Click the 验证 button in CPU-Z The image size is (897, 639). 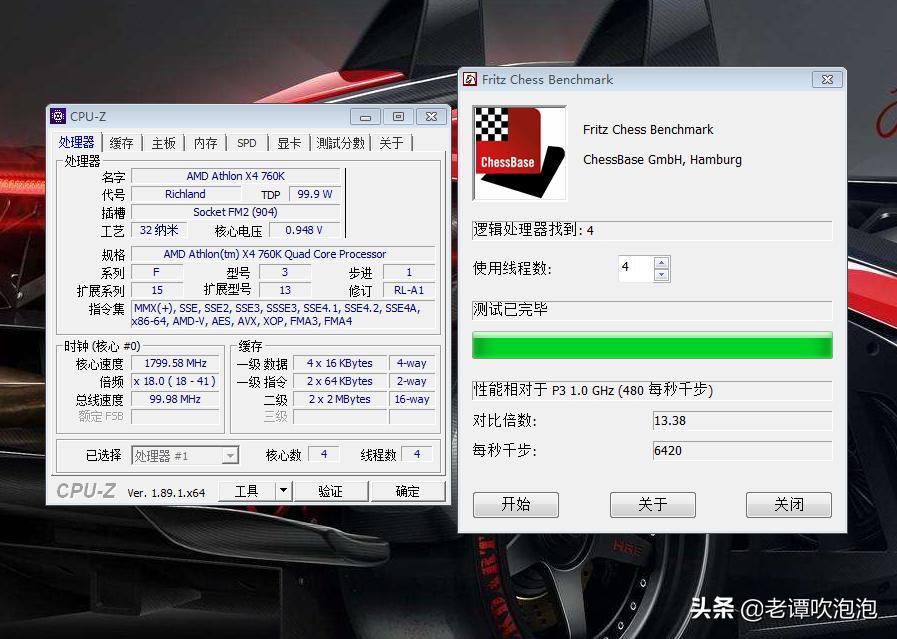[331, 490]
